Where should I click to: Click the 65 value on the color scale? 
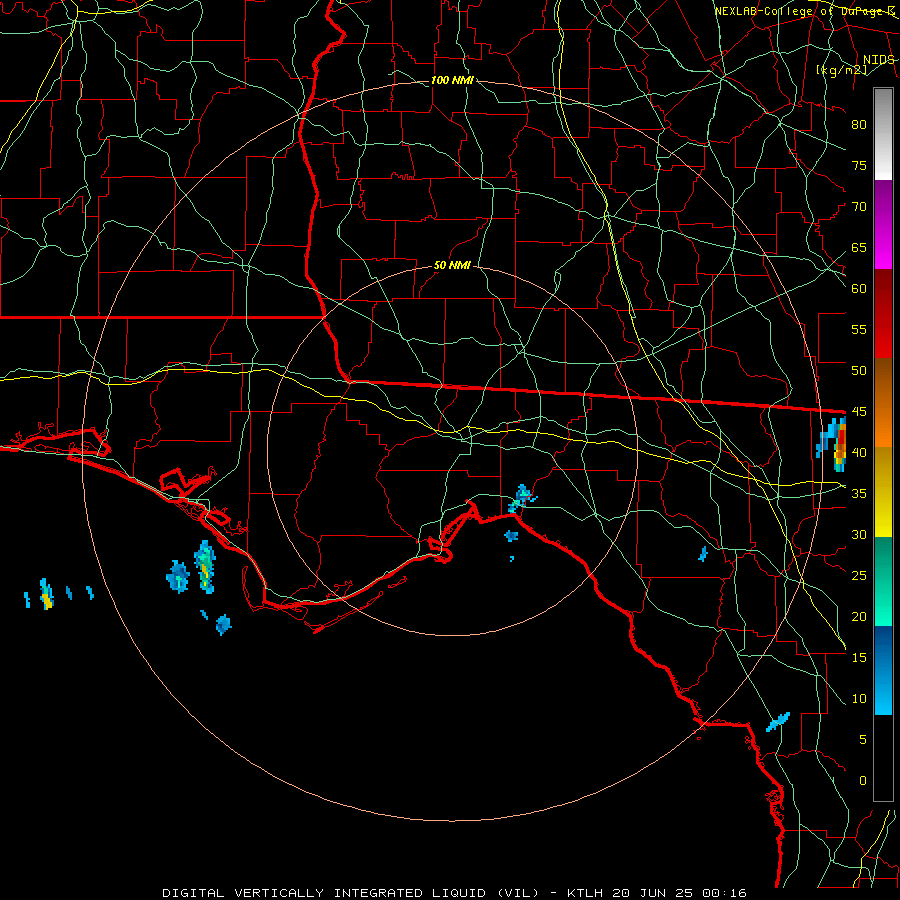[859, 247]
